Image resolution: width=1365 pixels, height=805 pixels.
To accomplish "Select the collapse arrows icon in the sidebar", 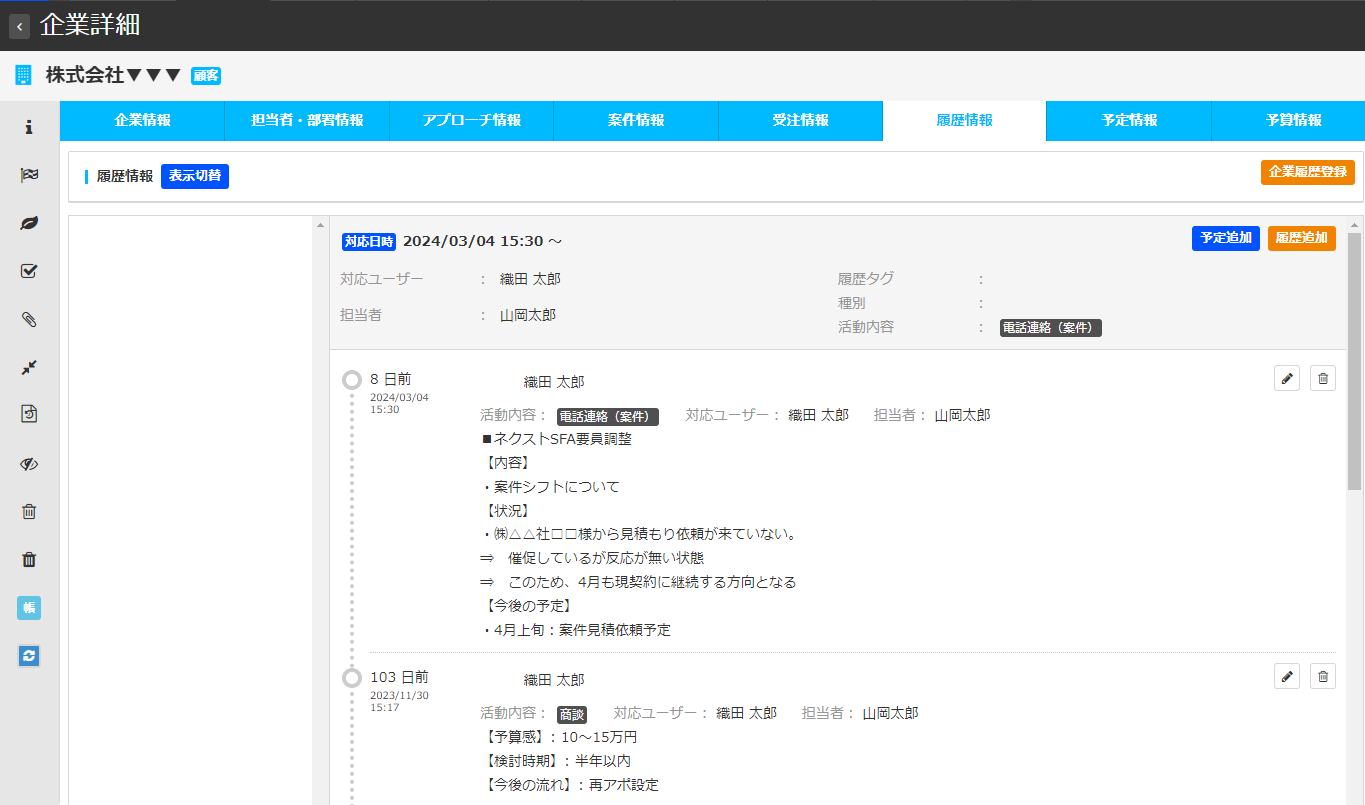I will pyautogui.click(x=28, y=367).
